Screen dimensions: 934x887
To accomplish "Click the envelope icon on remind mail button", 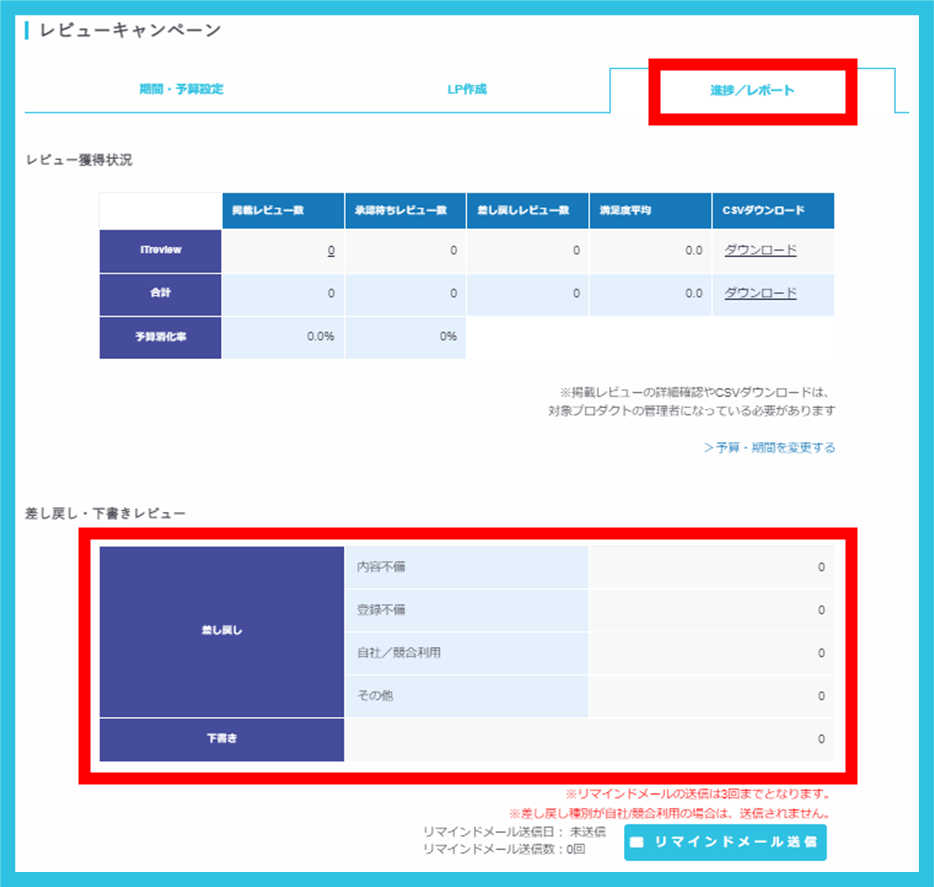I will point(637,842).
